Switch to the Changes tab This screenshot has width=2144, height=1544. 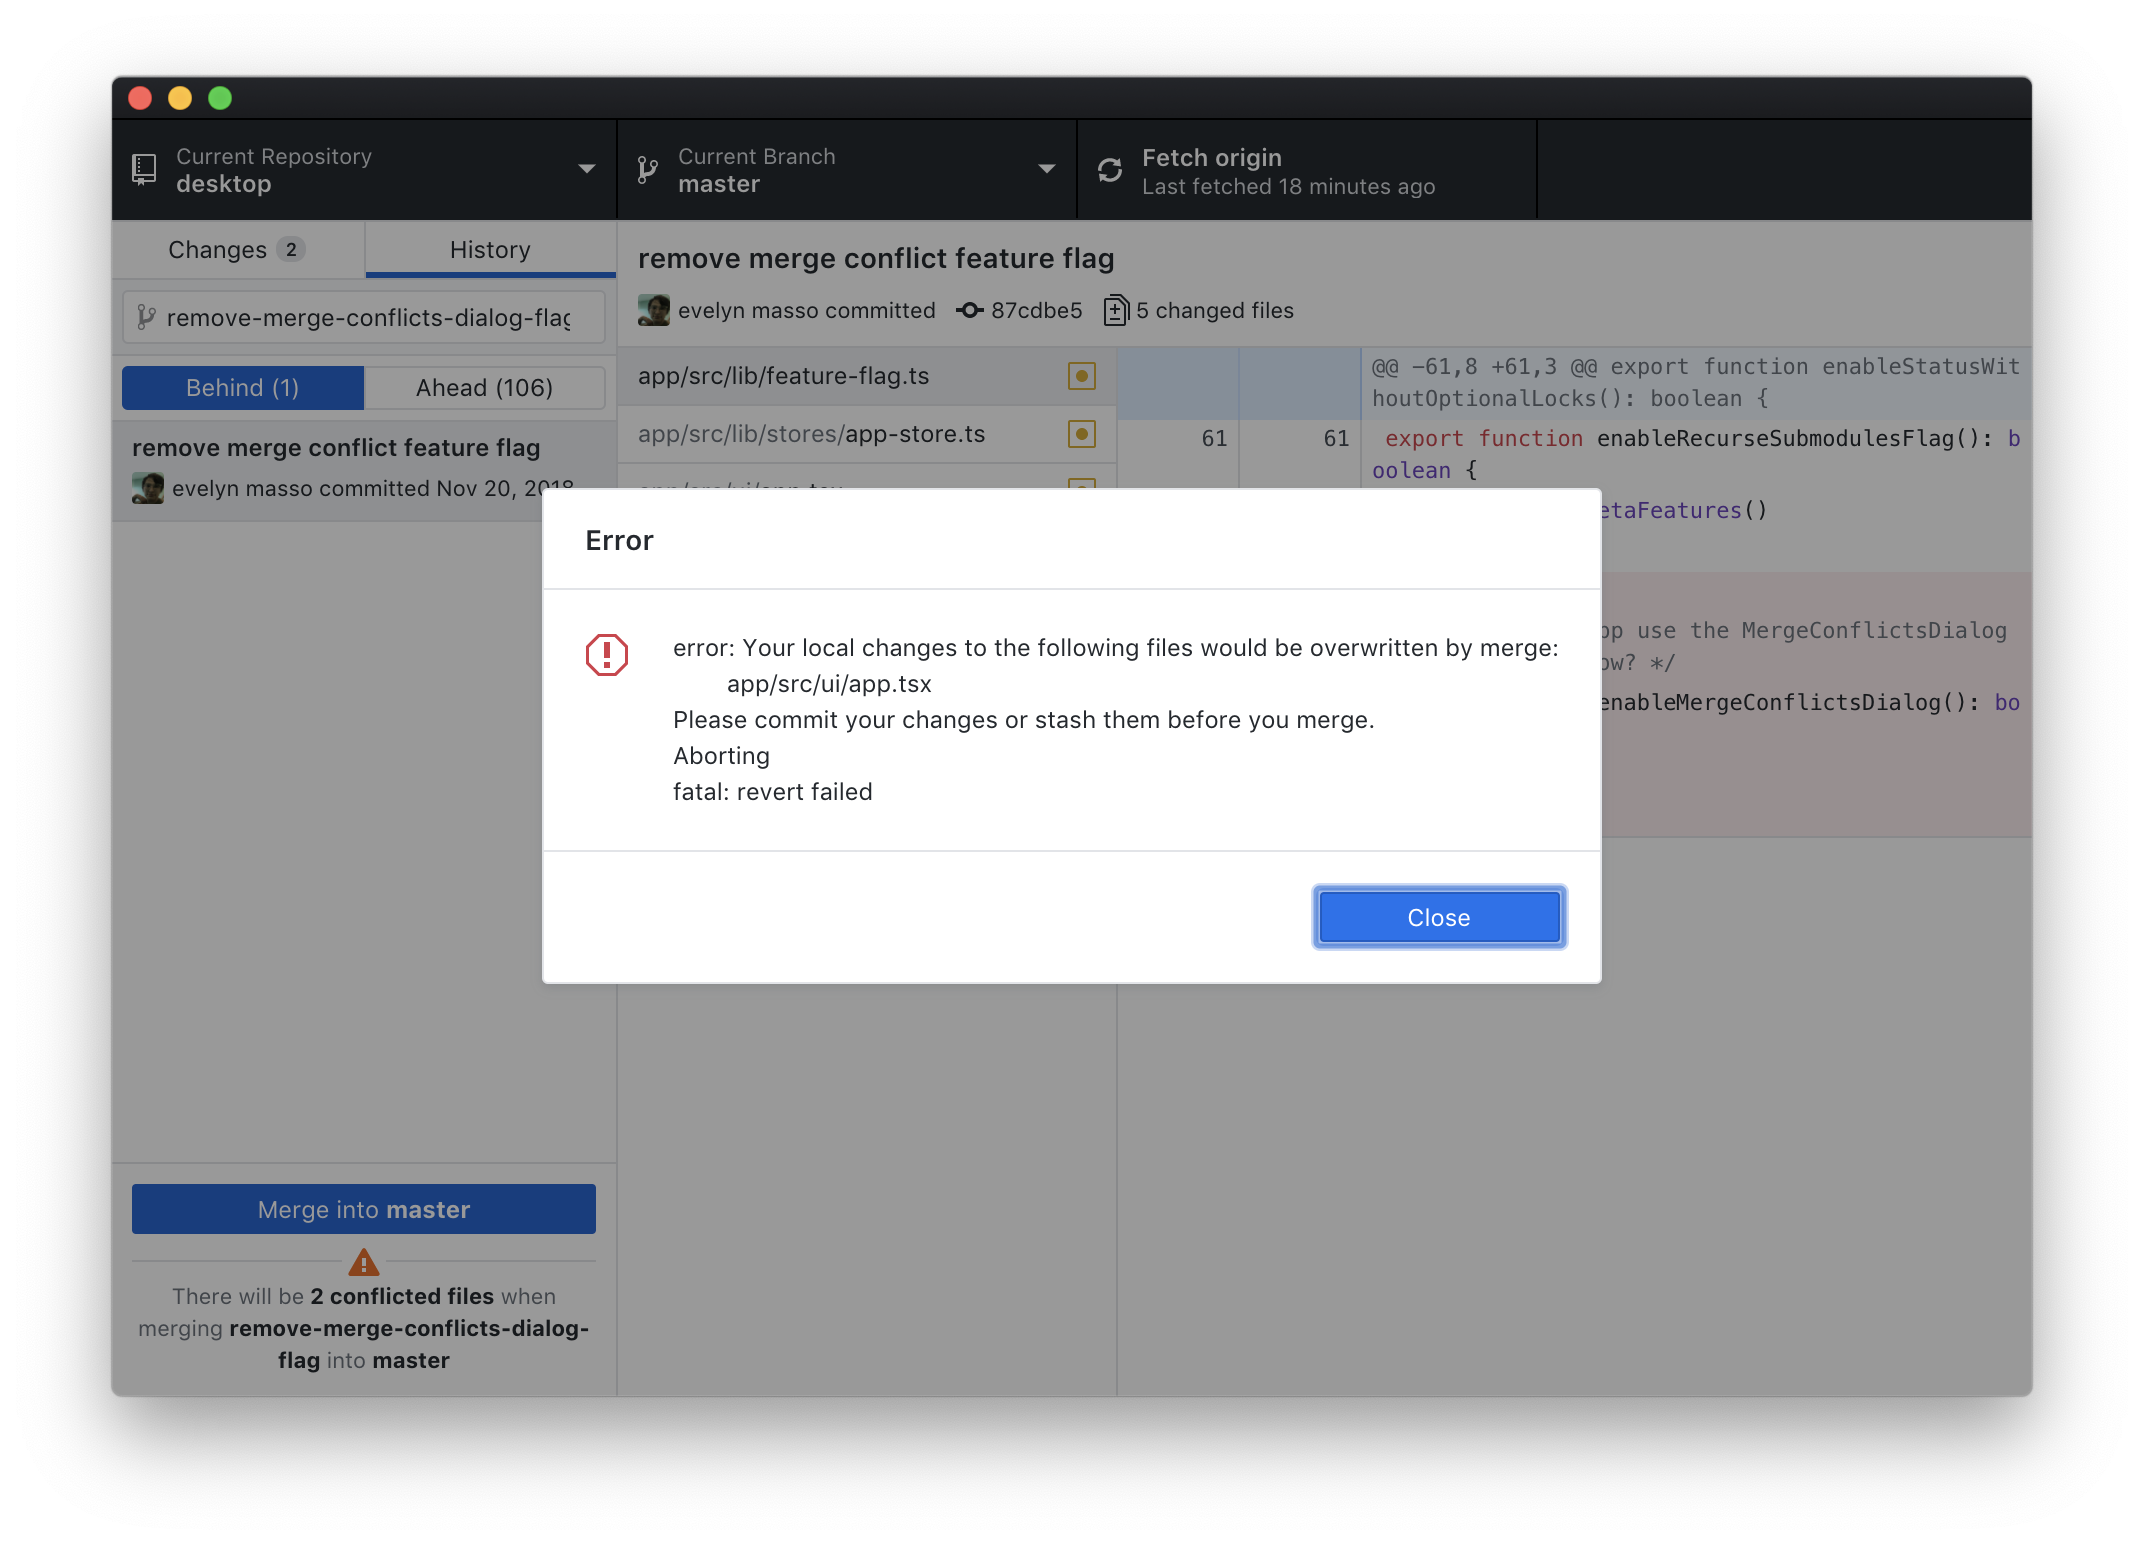pos(237,249)
